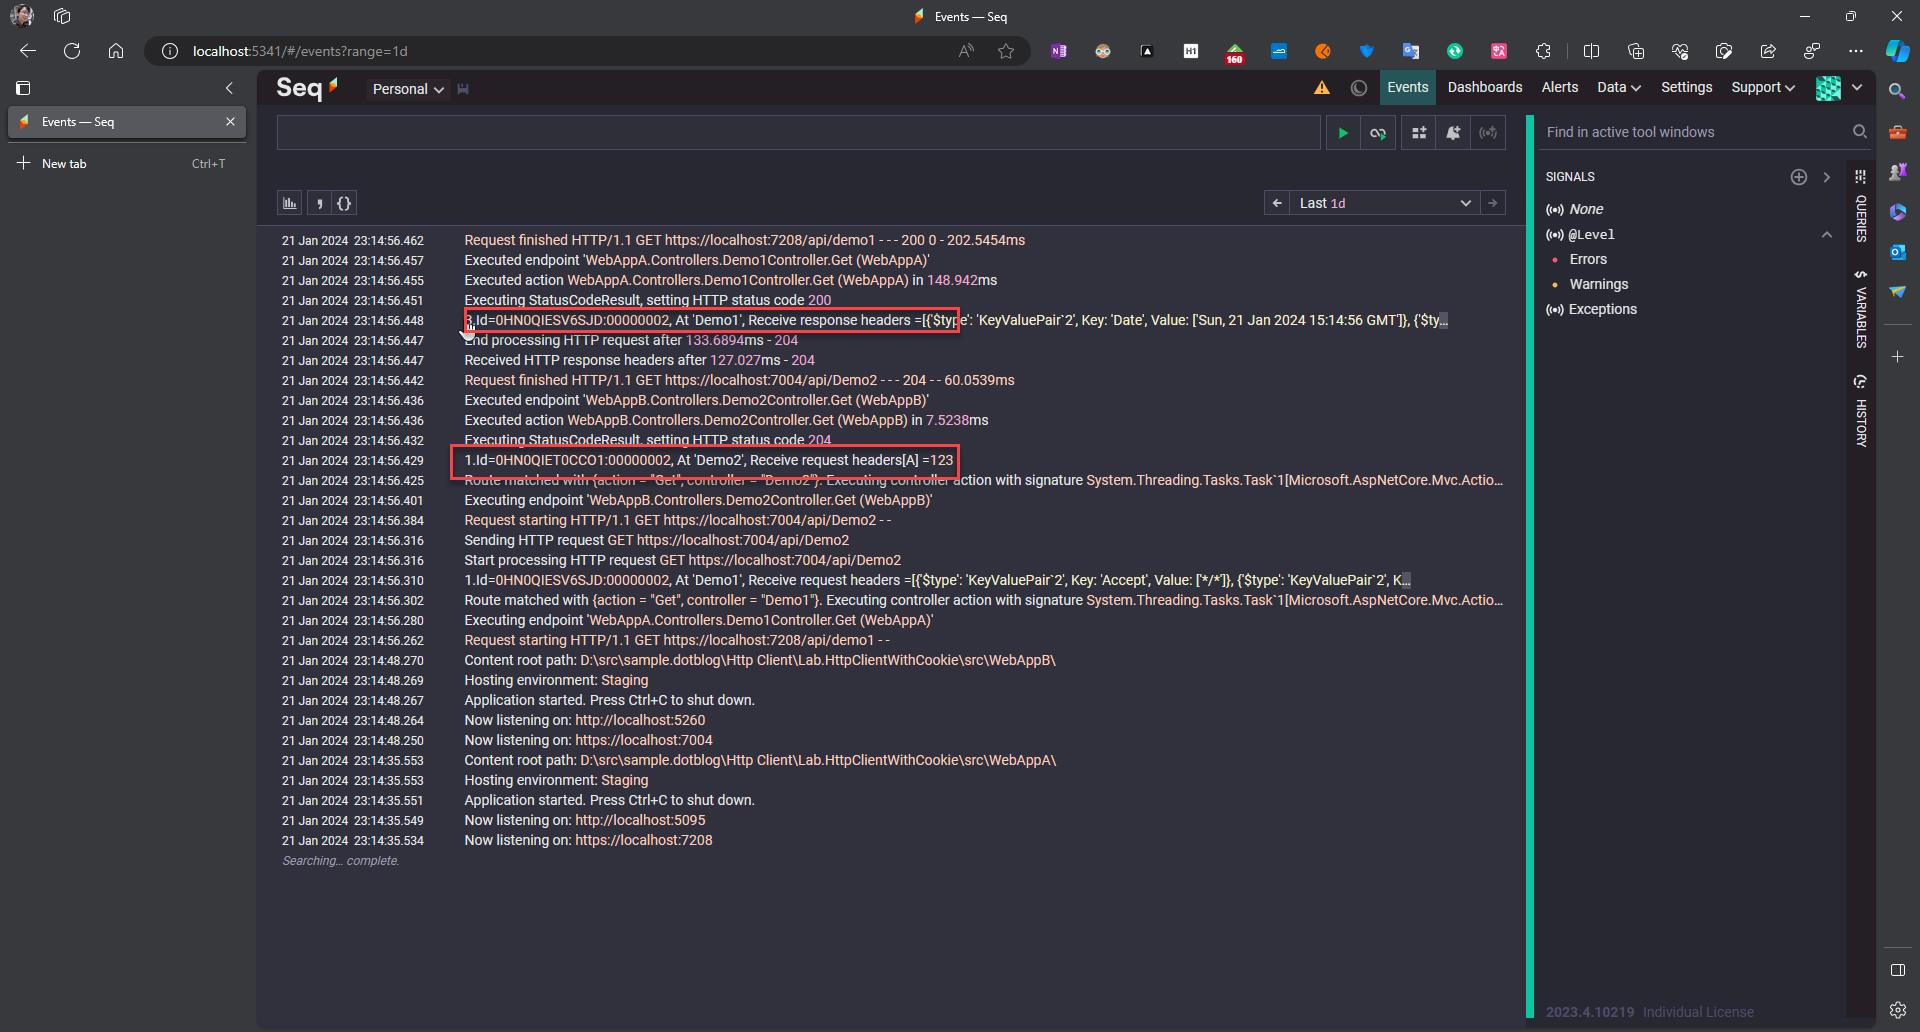Image resolution: width=1920 pixels, height=1032 pixels.
Task: Click the quote mark text view icon
Action: click(319, 204)
